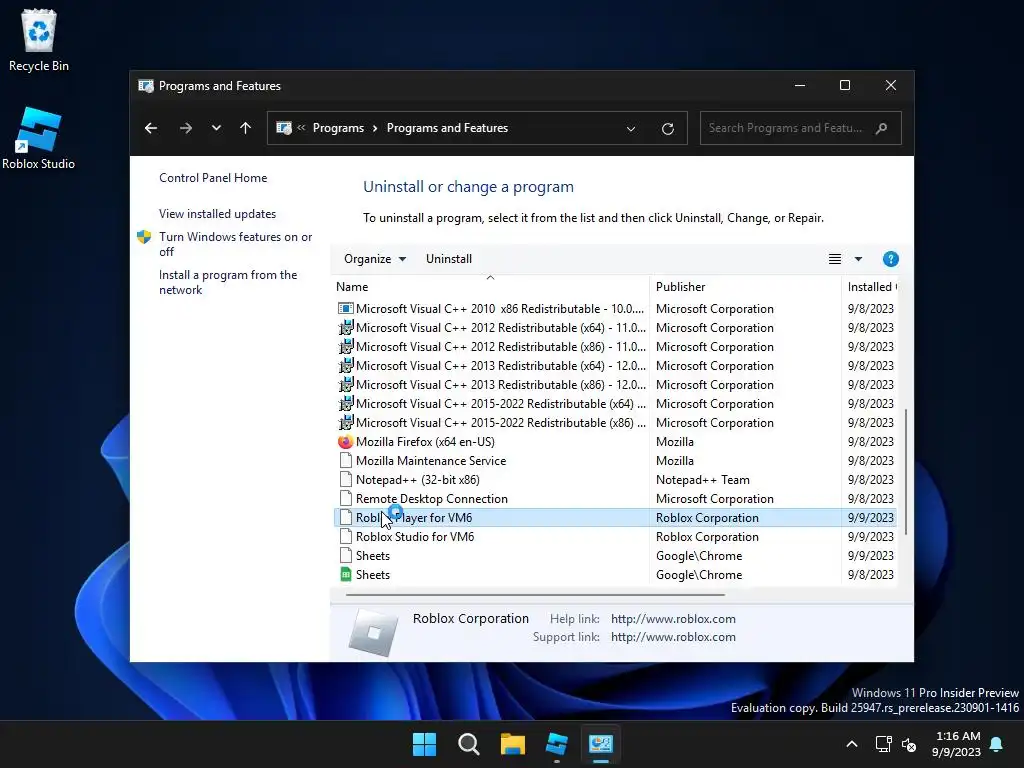Sort by the Publisher column header
The image size is (1024, 768).
pos(746,287)
